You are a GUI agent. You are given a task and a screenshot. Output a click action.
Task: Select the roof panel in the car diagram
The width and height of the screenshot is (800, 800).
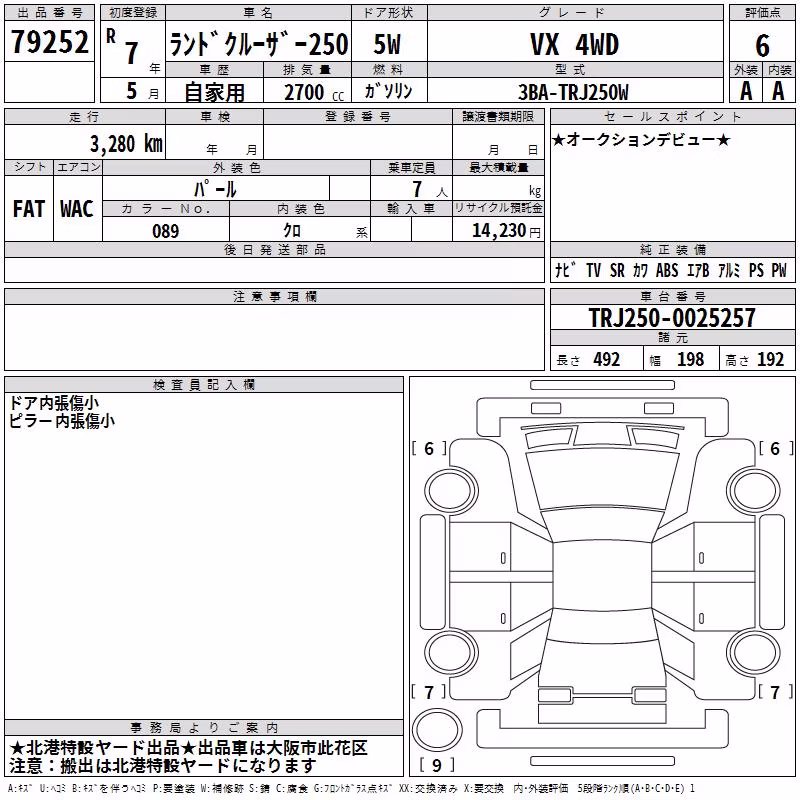pos(602,576)
